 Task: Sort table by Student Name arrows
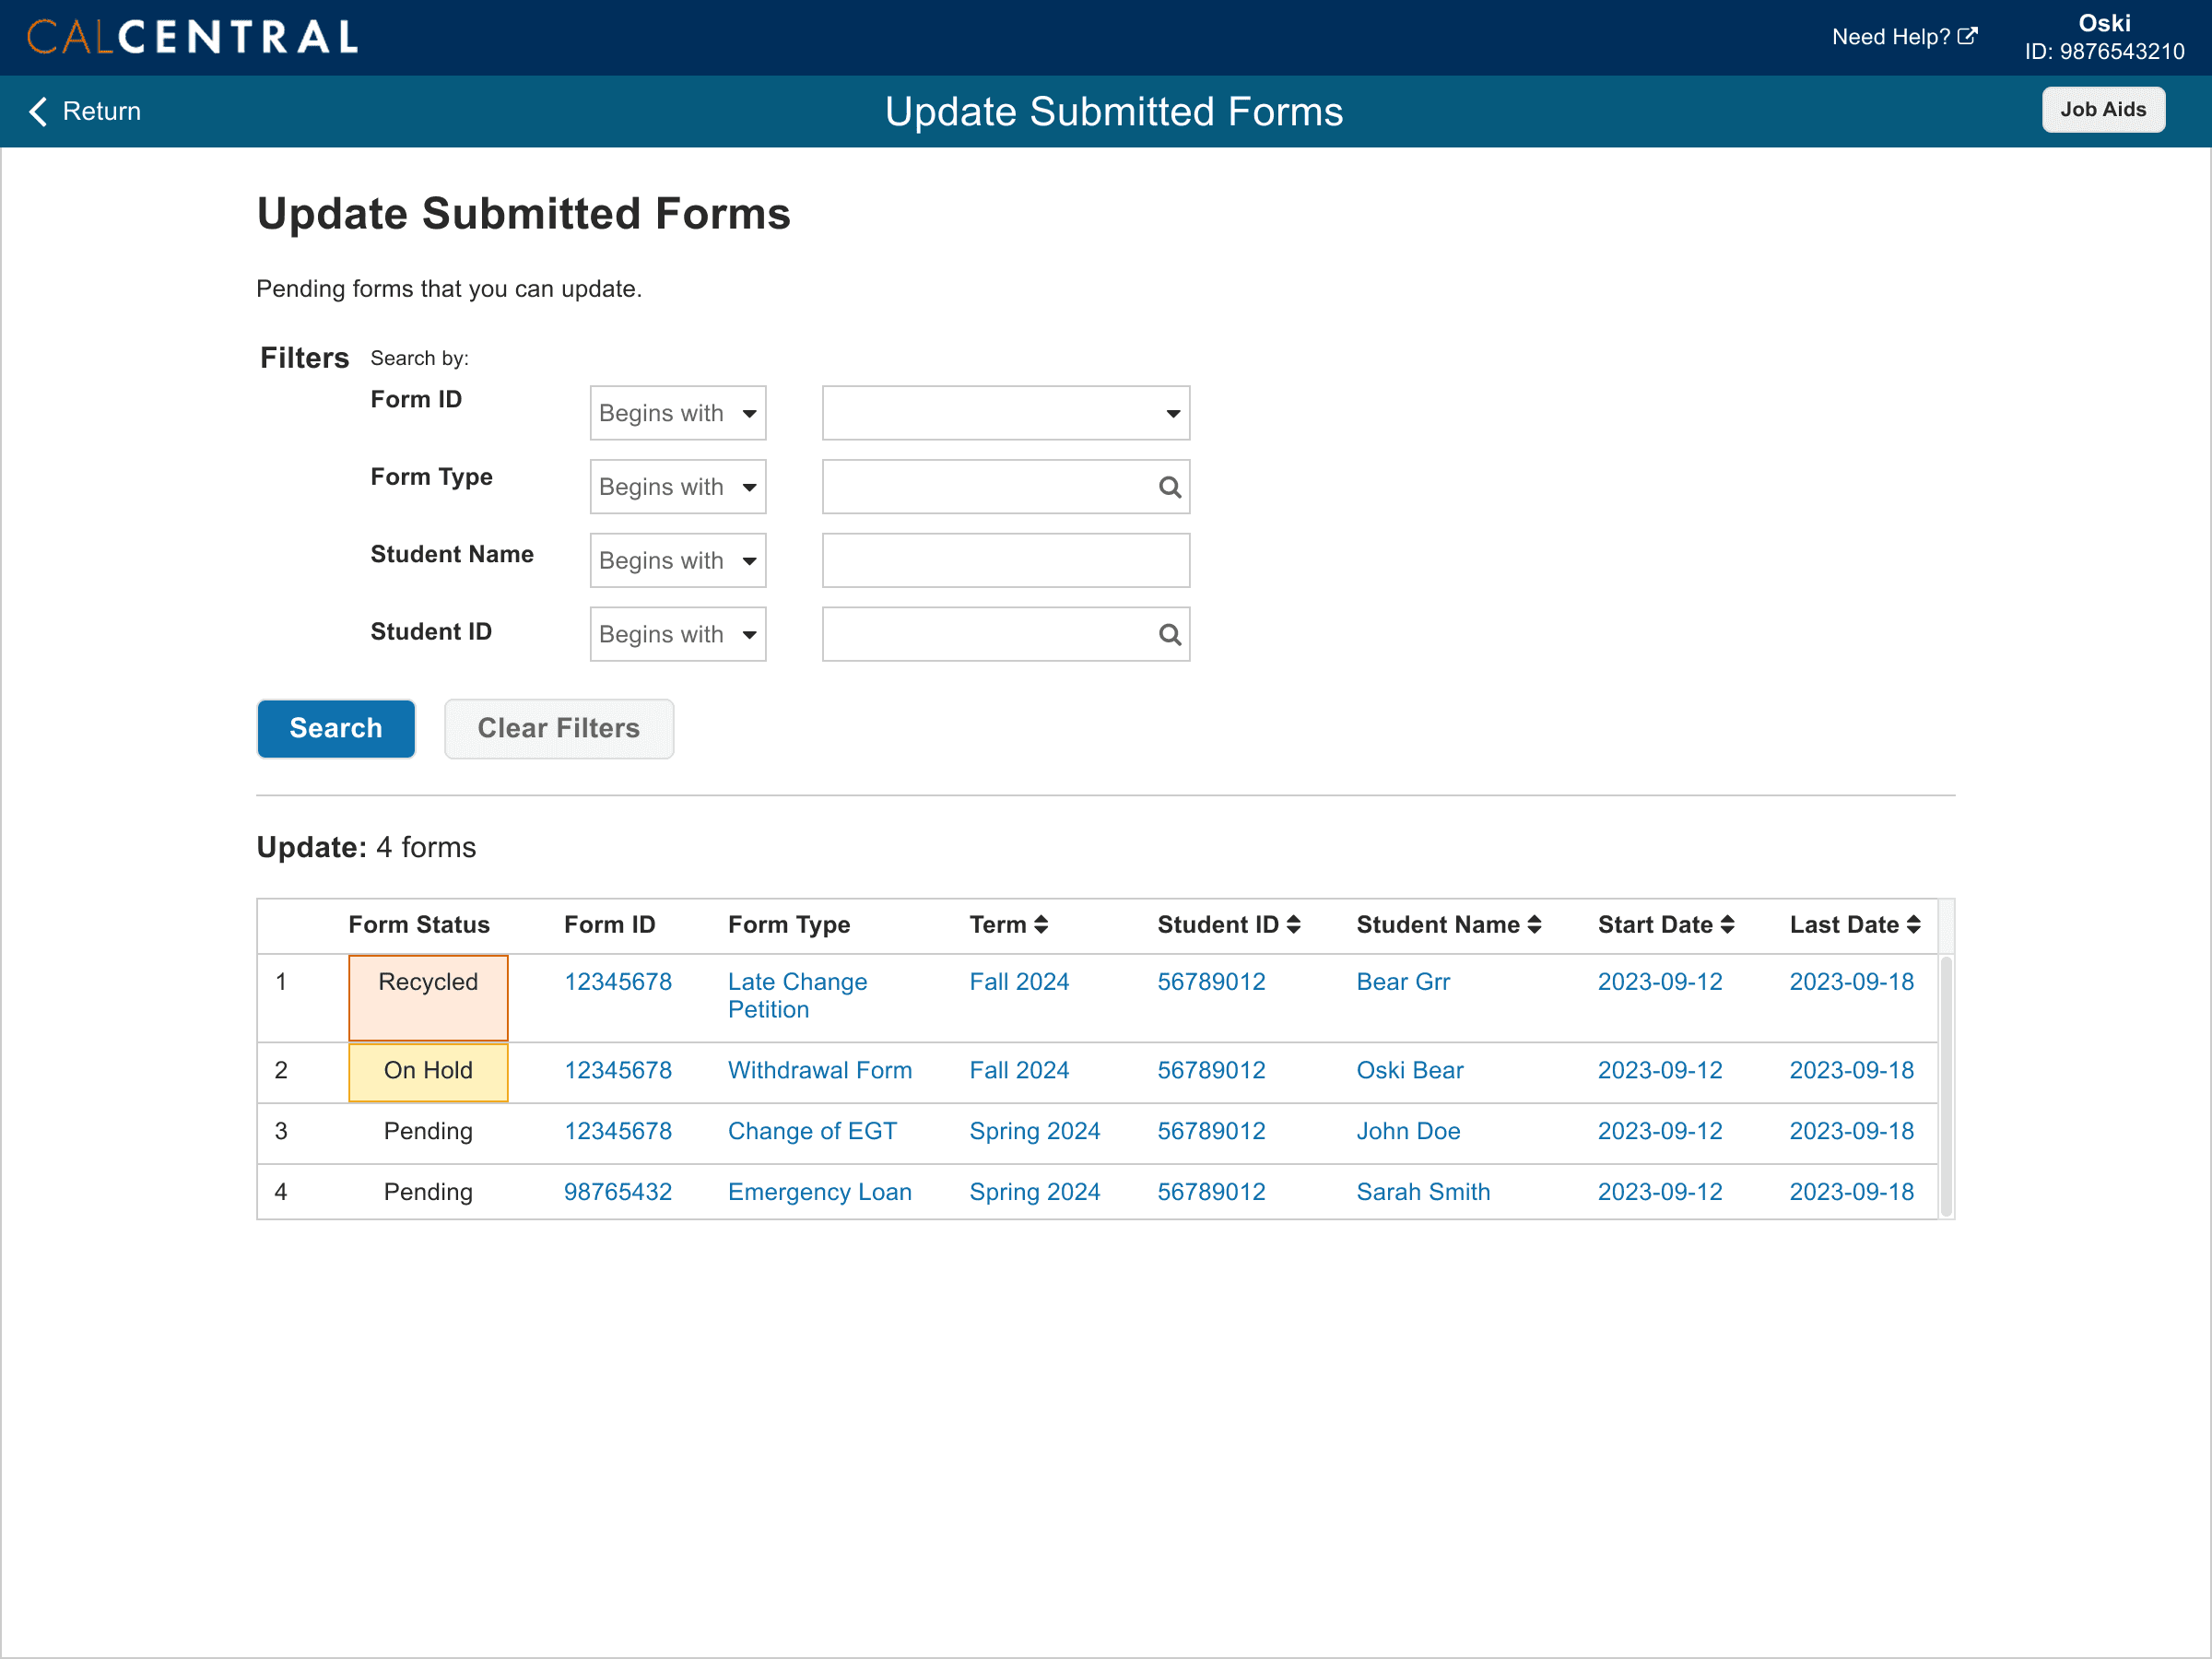pyautogui.click(x=1534, y=924)
